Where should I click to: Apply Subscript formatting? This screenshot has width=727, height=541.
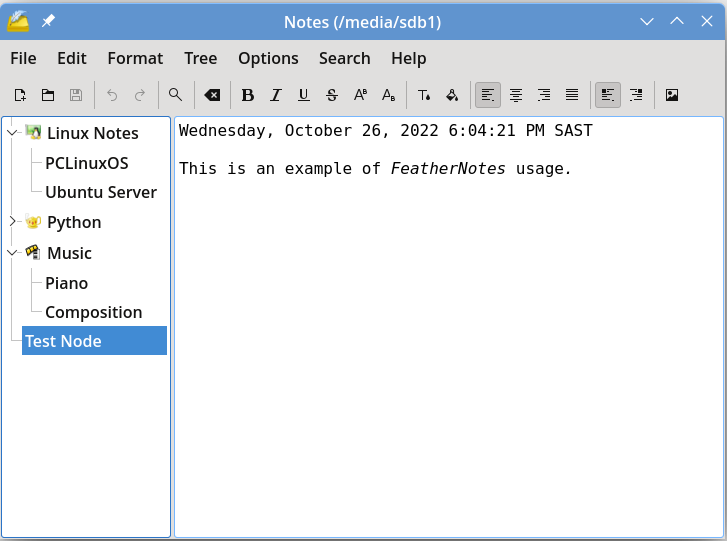[389, 95]
